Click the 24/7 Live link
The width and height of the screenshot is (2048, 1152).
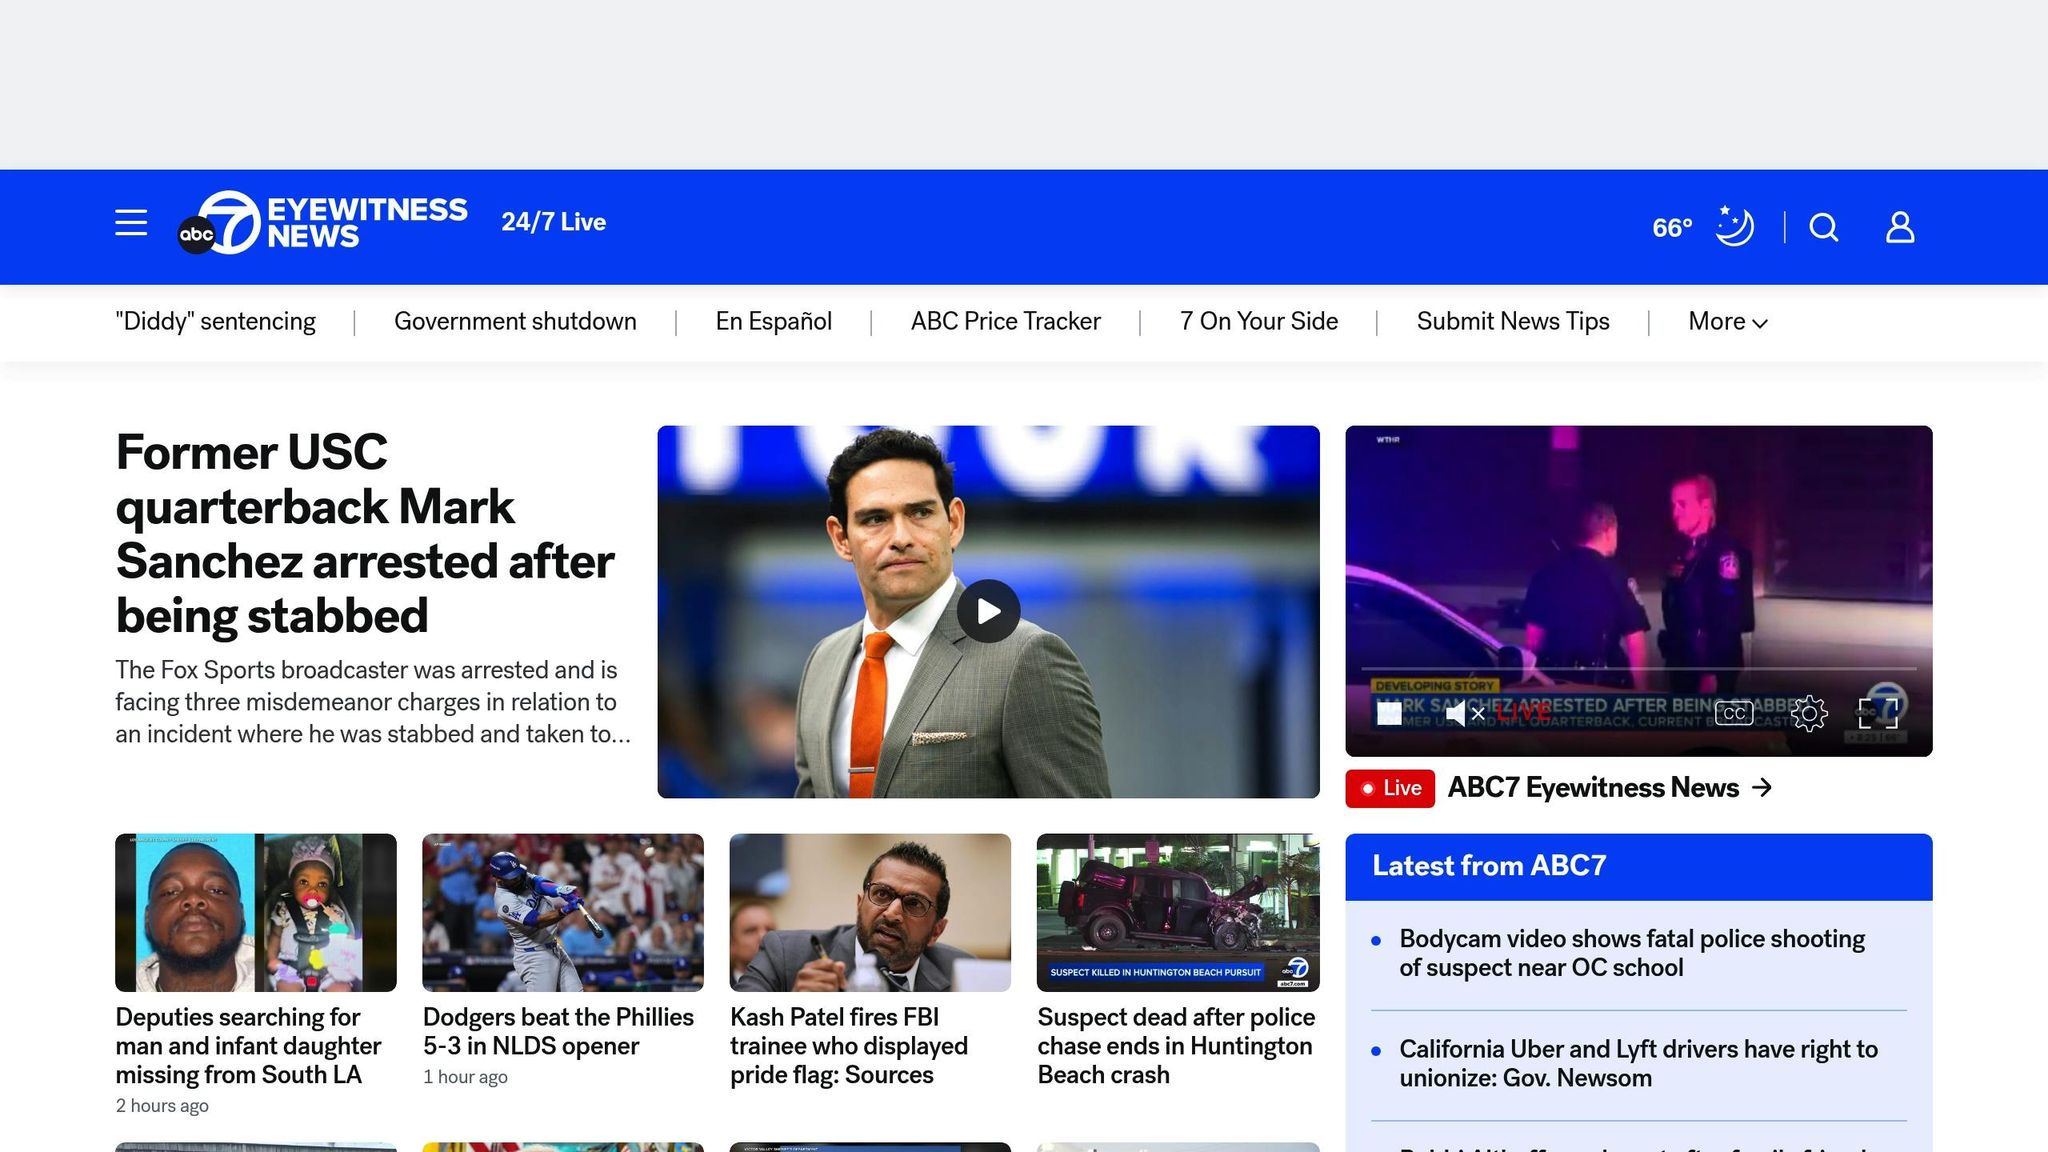pyautogui.click(x=553, y=222)
